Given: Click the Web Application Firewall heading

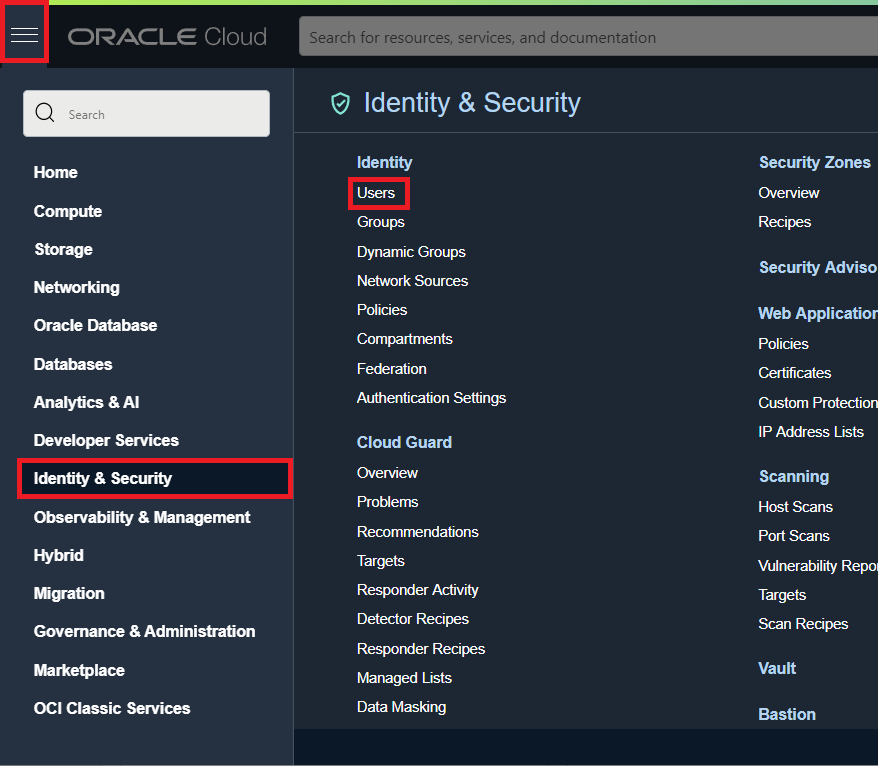Looking at the screenshot, I should click(x=818, y=314).
